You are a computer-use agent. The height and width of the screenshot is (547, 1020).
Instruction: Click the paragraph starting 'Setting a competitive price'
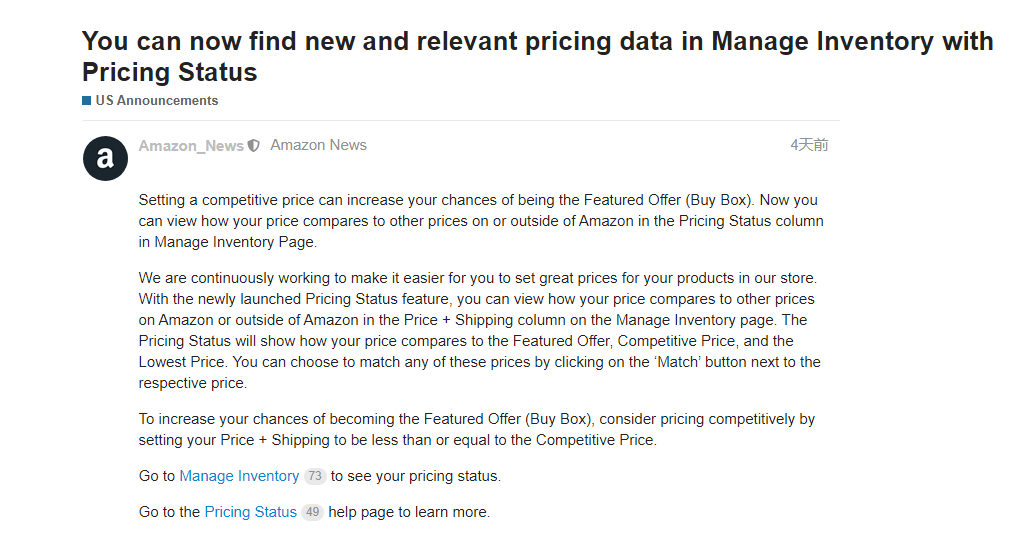480,221
